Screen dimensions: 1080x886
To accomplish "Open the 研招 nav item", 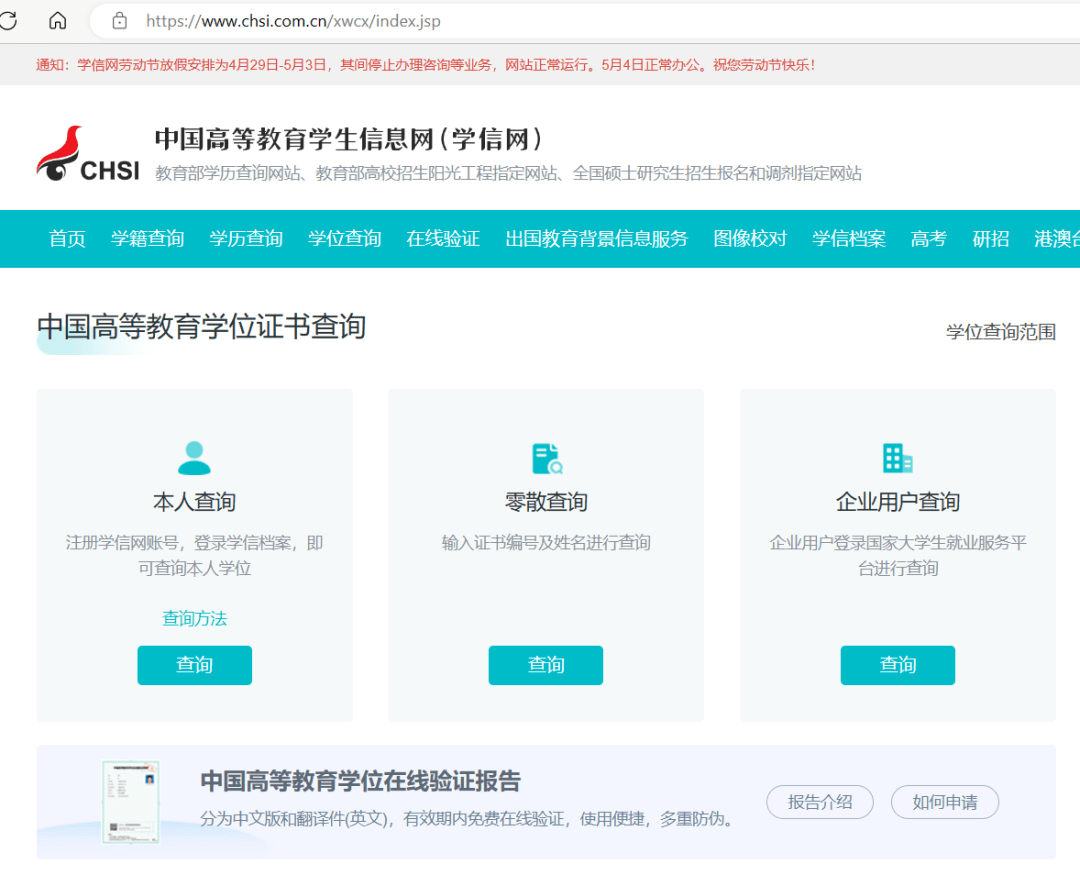I will tap(990, 238).
